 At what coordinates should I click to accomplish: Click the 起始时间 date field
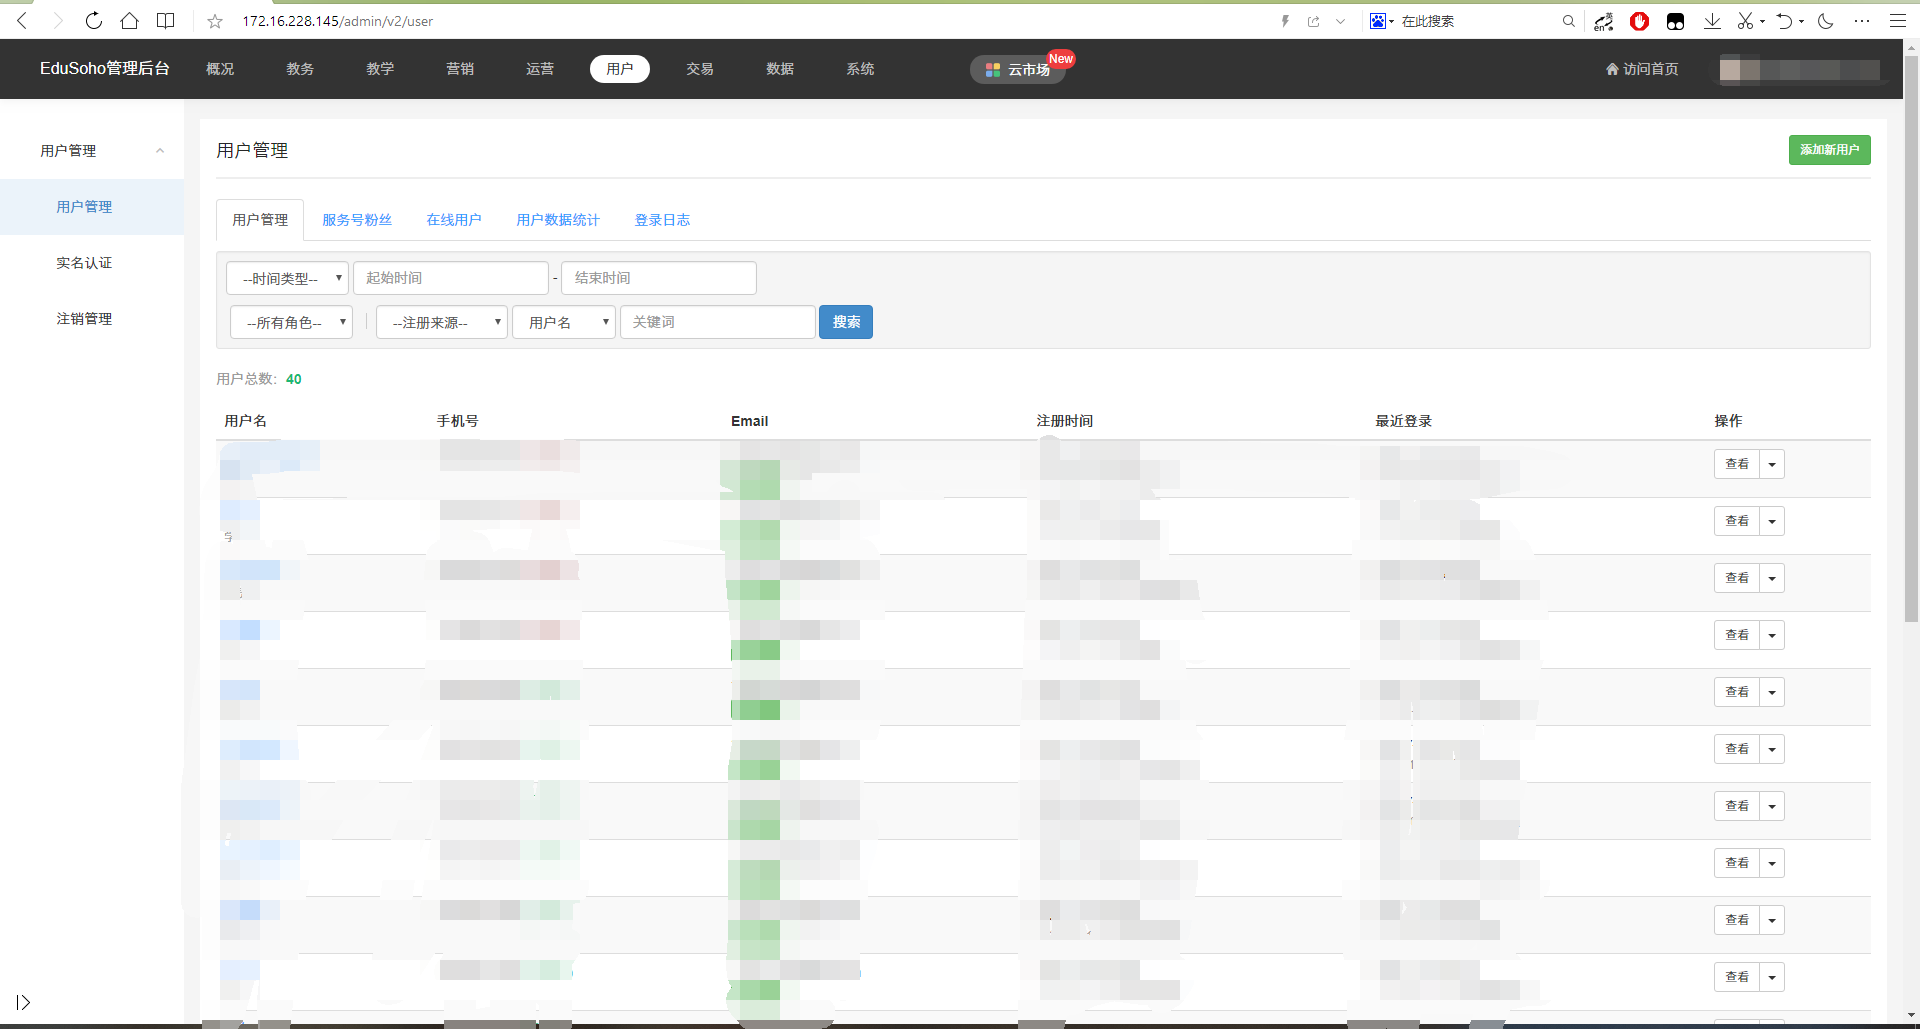coord(450,278)
